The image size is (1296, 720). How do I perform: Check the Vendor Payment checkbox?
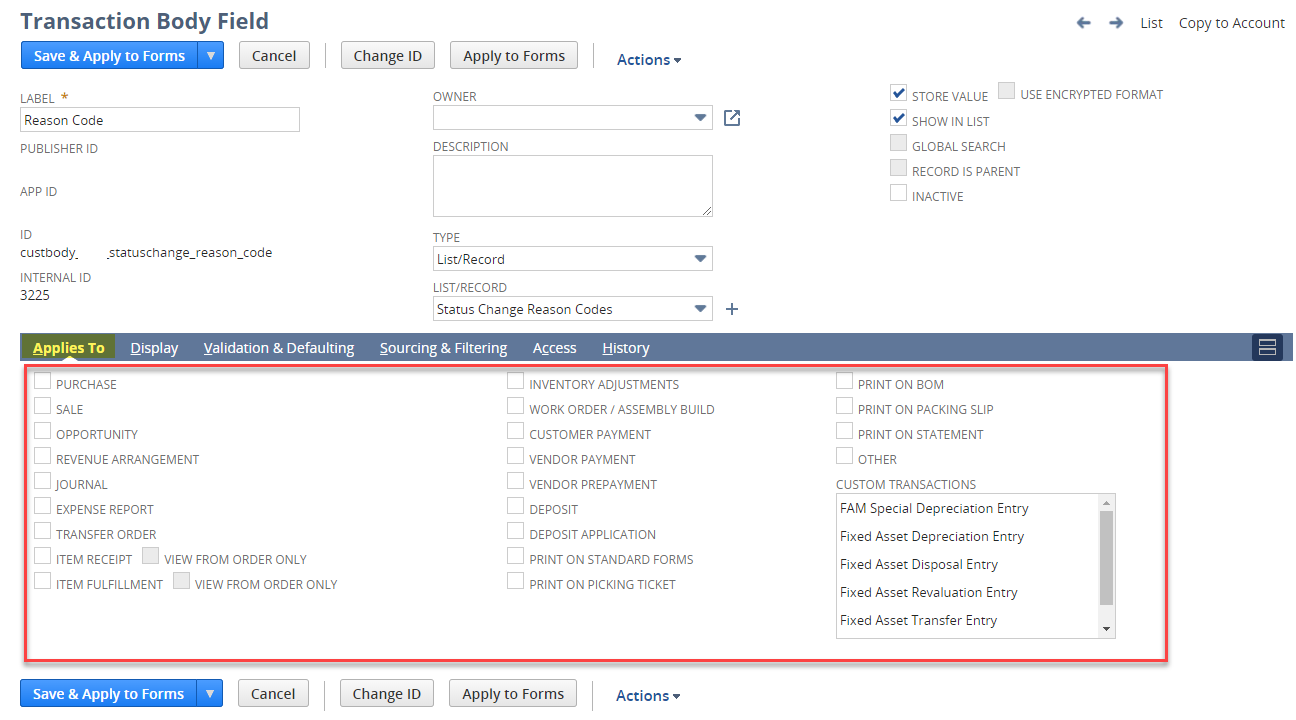tap(515, 456)
